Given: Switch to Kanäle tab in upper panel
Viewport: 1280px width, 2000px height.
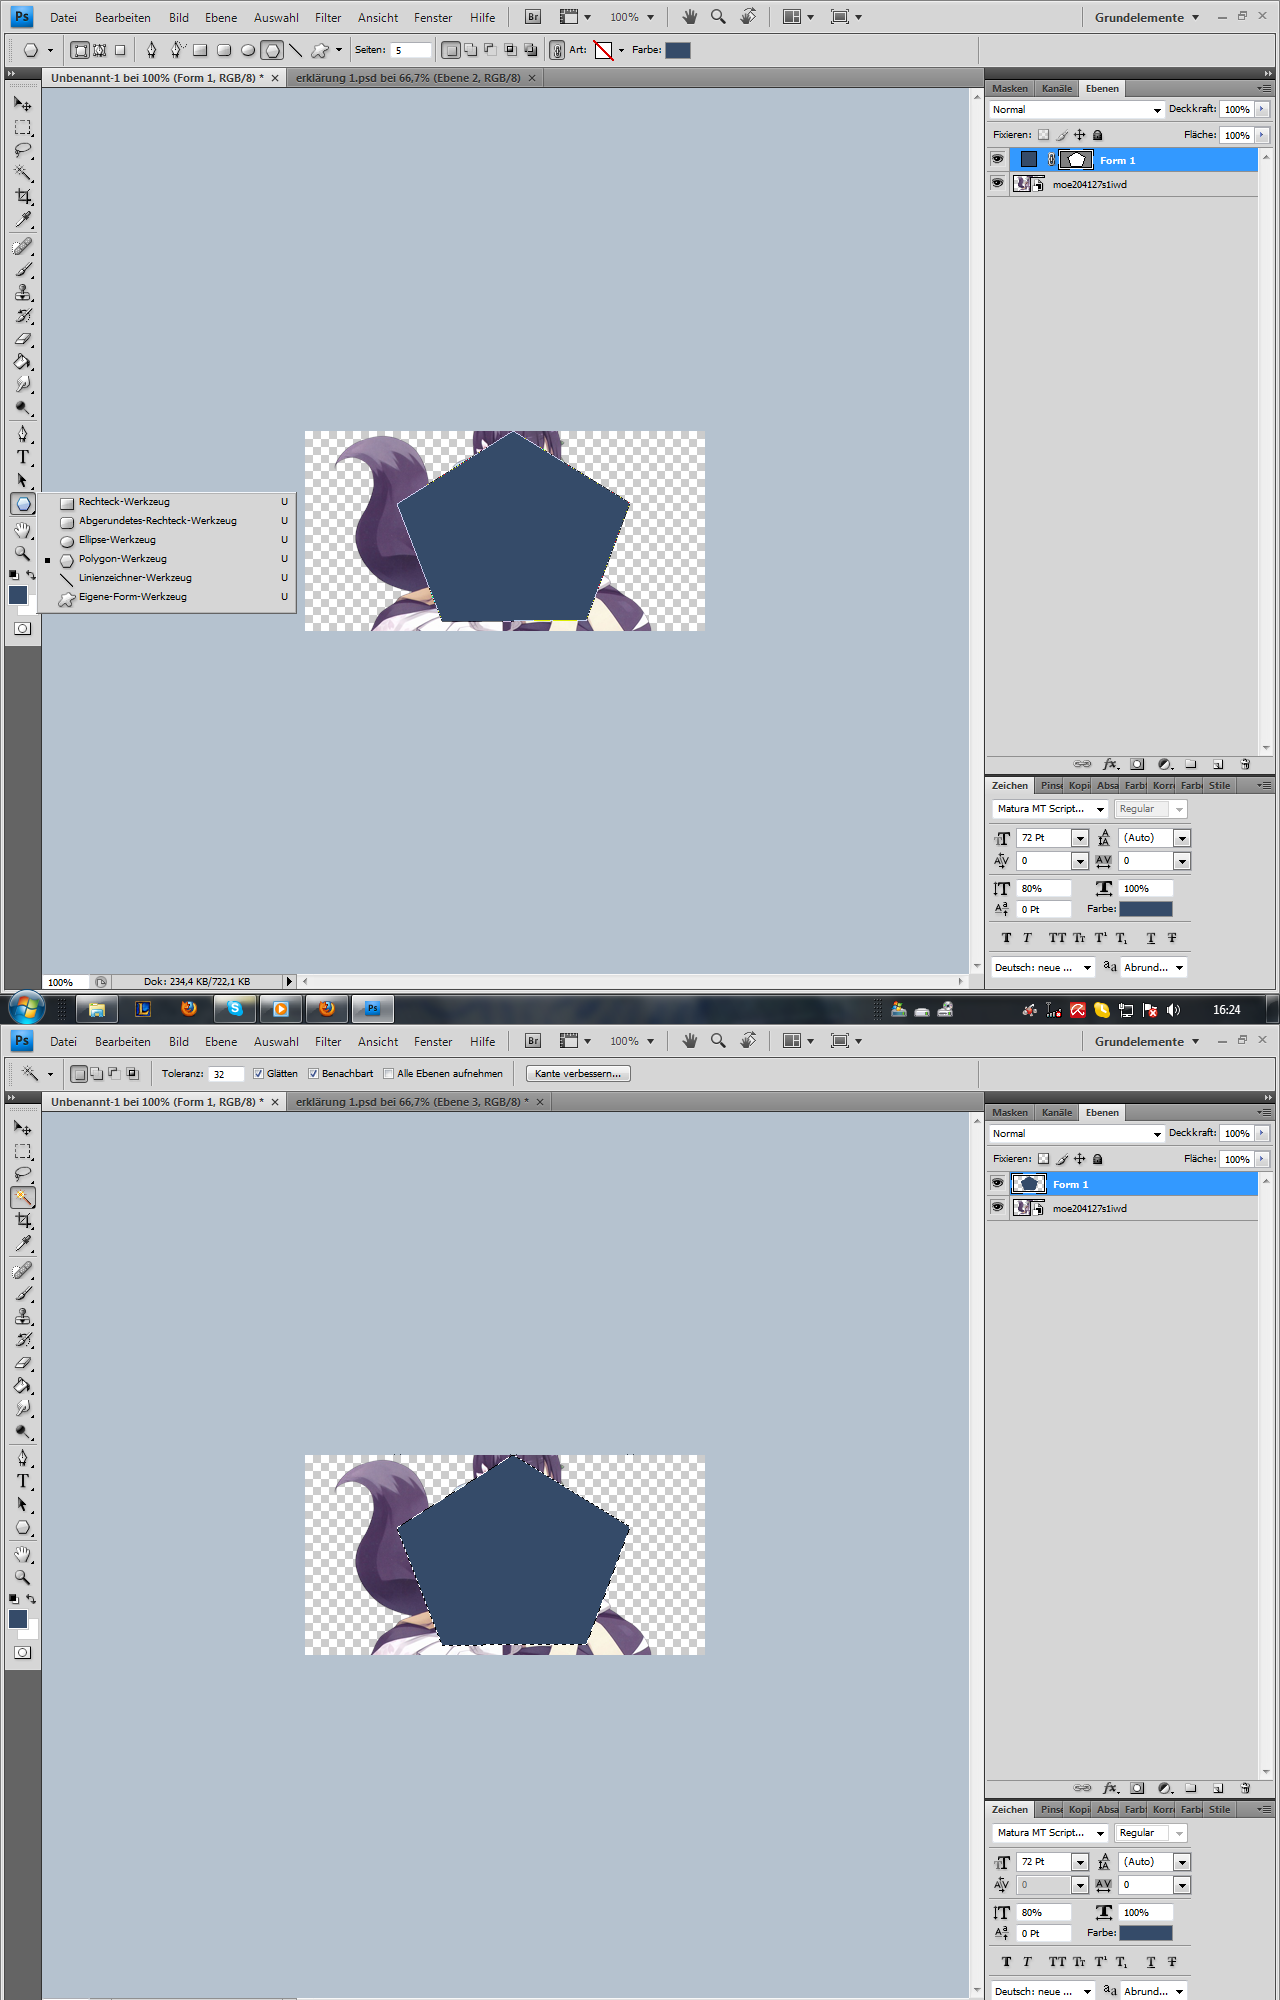Looking at the screenshot, I should (x=1056, y=88).
